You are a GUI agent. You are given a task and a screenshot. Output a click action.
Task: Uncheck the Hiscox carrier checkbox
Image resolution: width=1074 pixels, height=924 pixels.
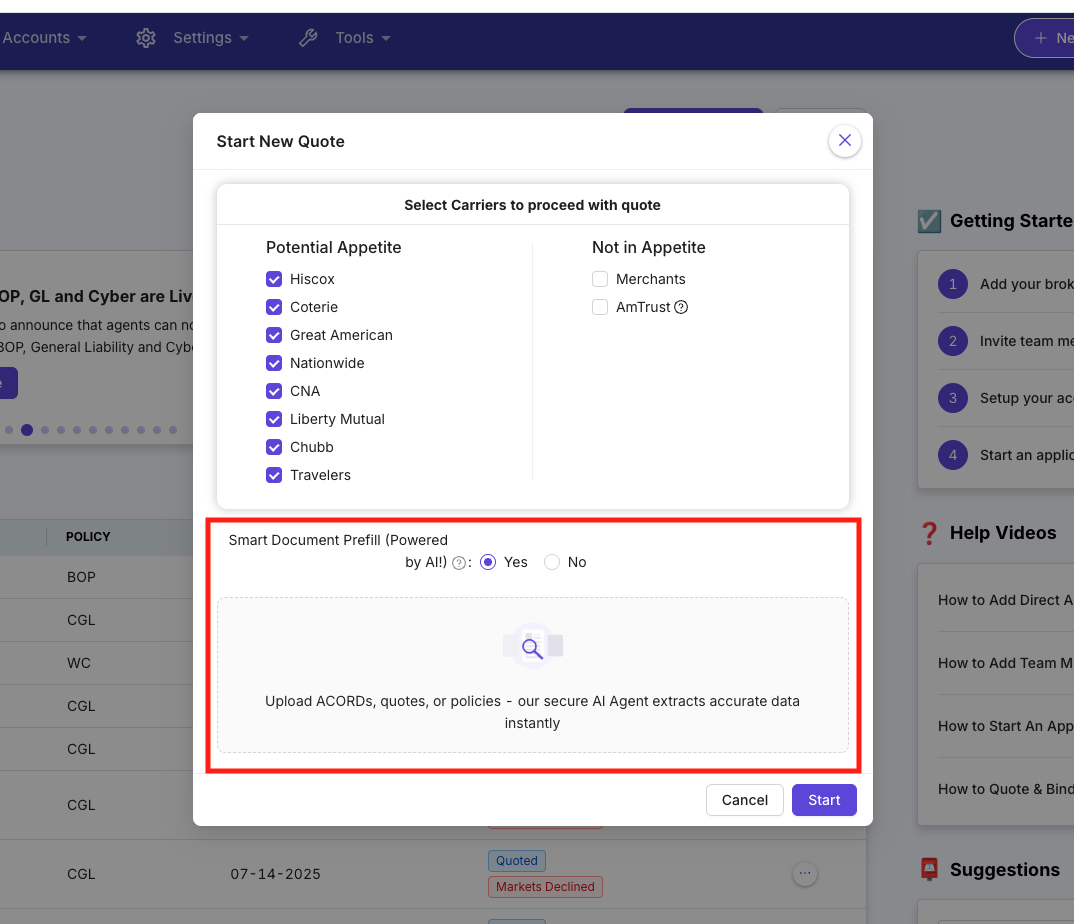(274, 279)
